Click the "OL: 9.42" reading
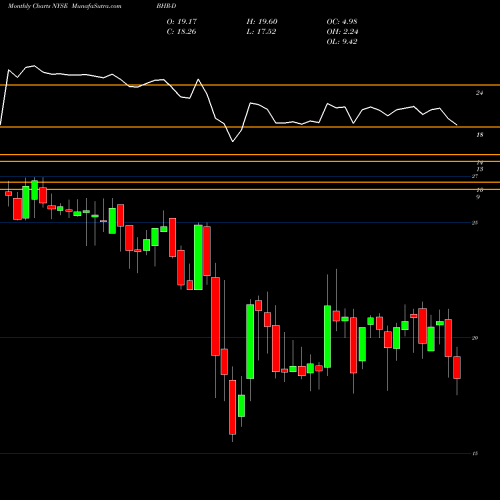This screenshot has width=500, height=500. pos(342,42)
